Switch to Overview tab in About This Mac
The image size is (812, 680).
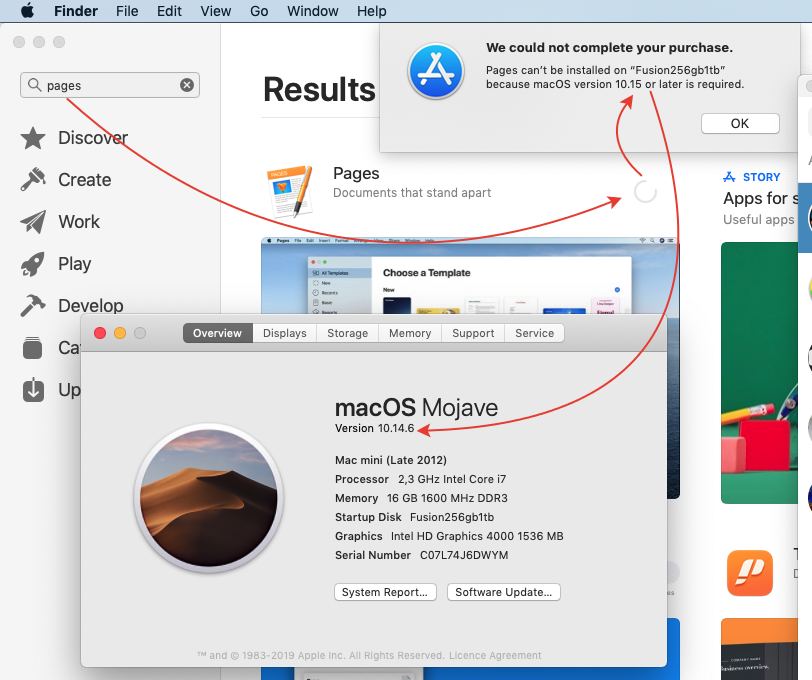pyautogui.click(x=218, y=333)
